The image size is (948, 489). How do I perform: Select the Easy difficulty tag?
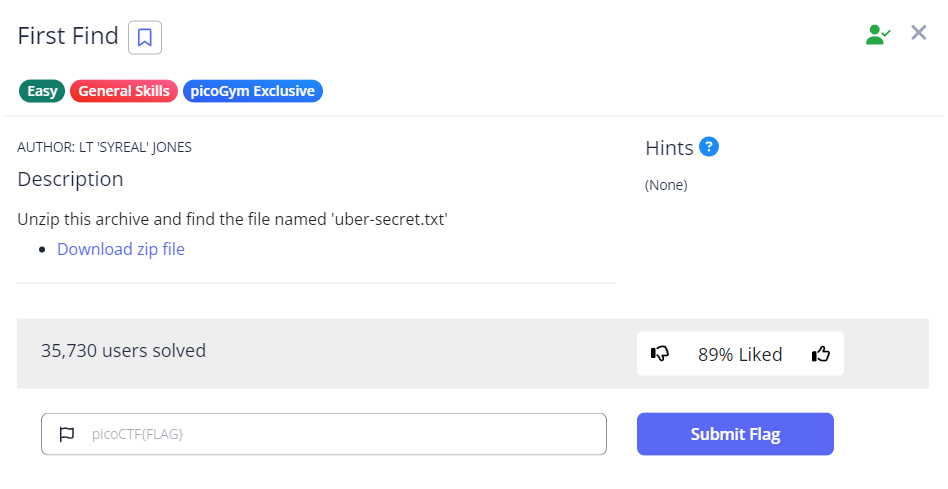pos(42,91)
